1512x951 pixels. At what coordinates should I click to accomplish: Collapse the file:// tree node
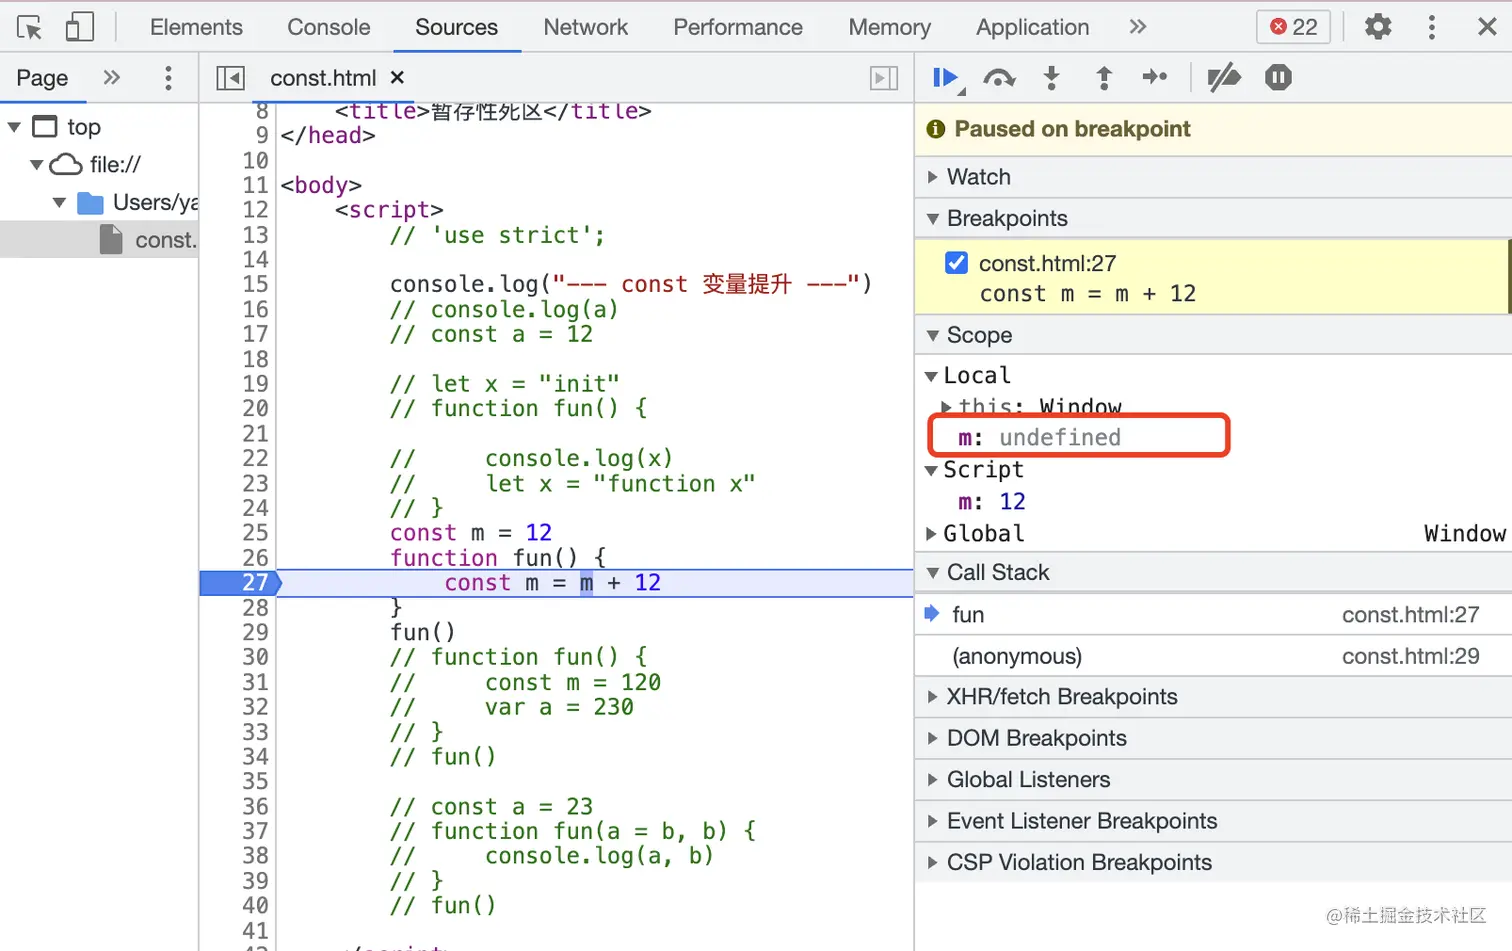37,164
